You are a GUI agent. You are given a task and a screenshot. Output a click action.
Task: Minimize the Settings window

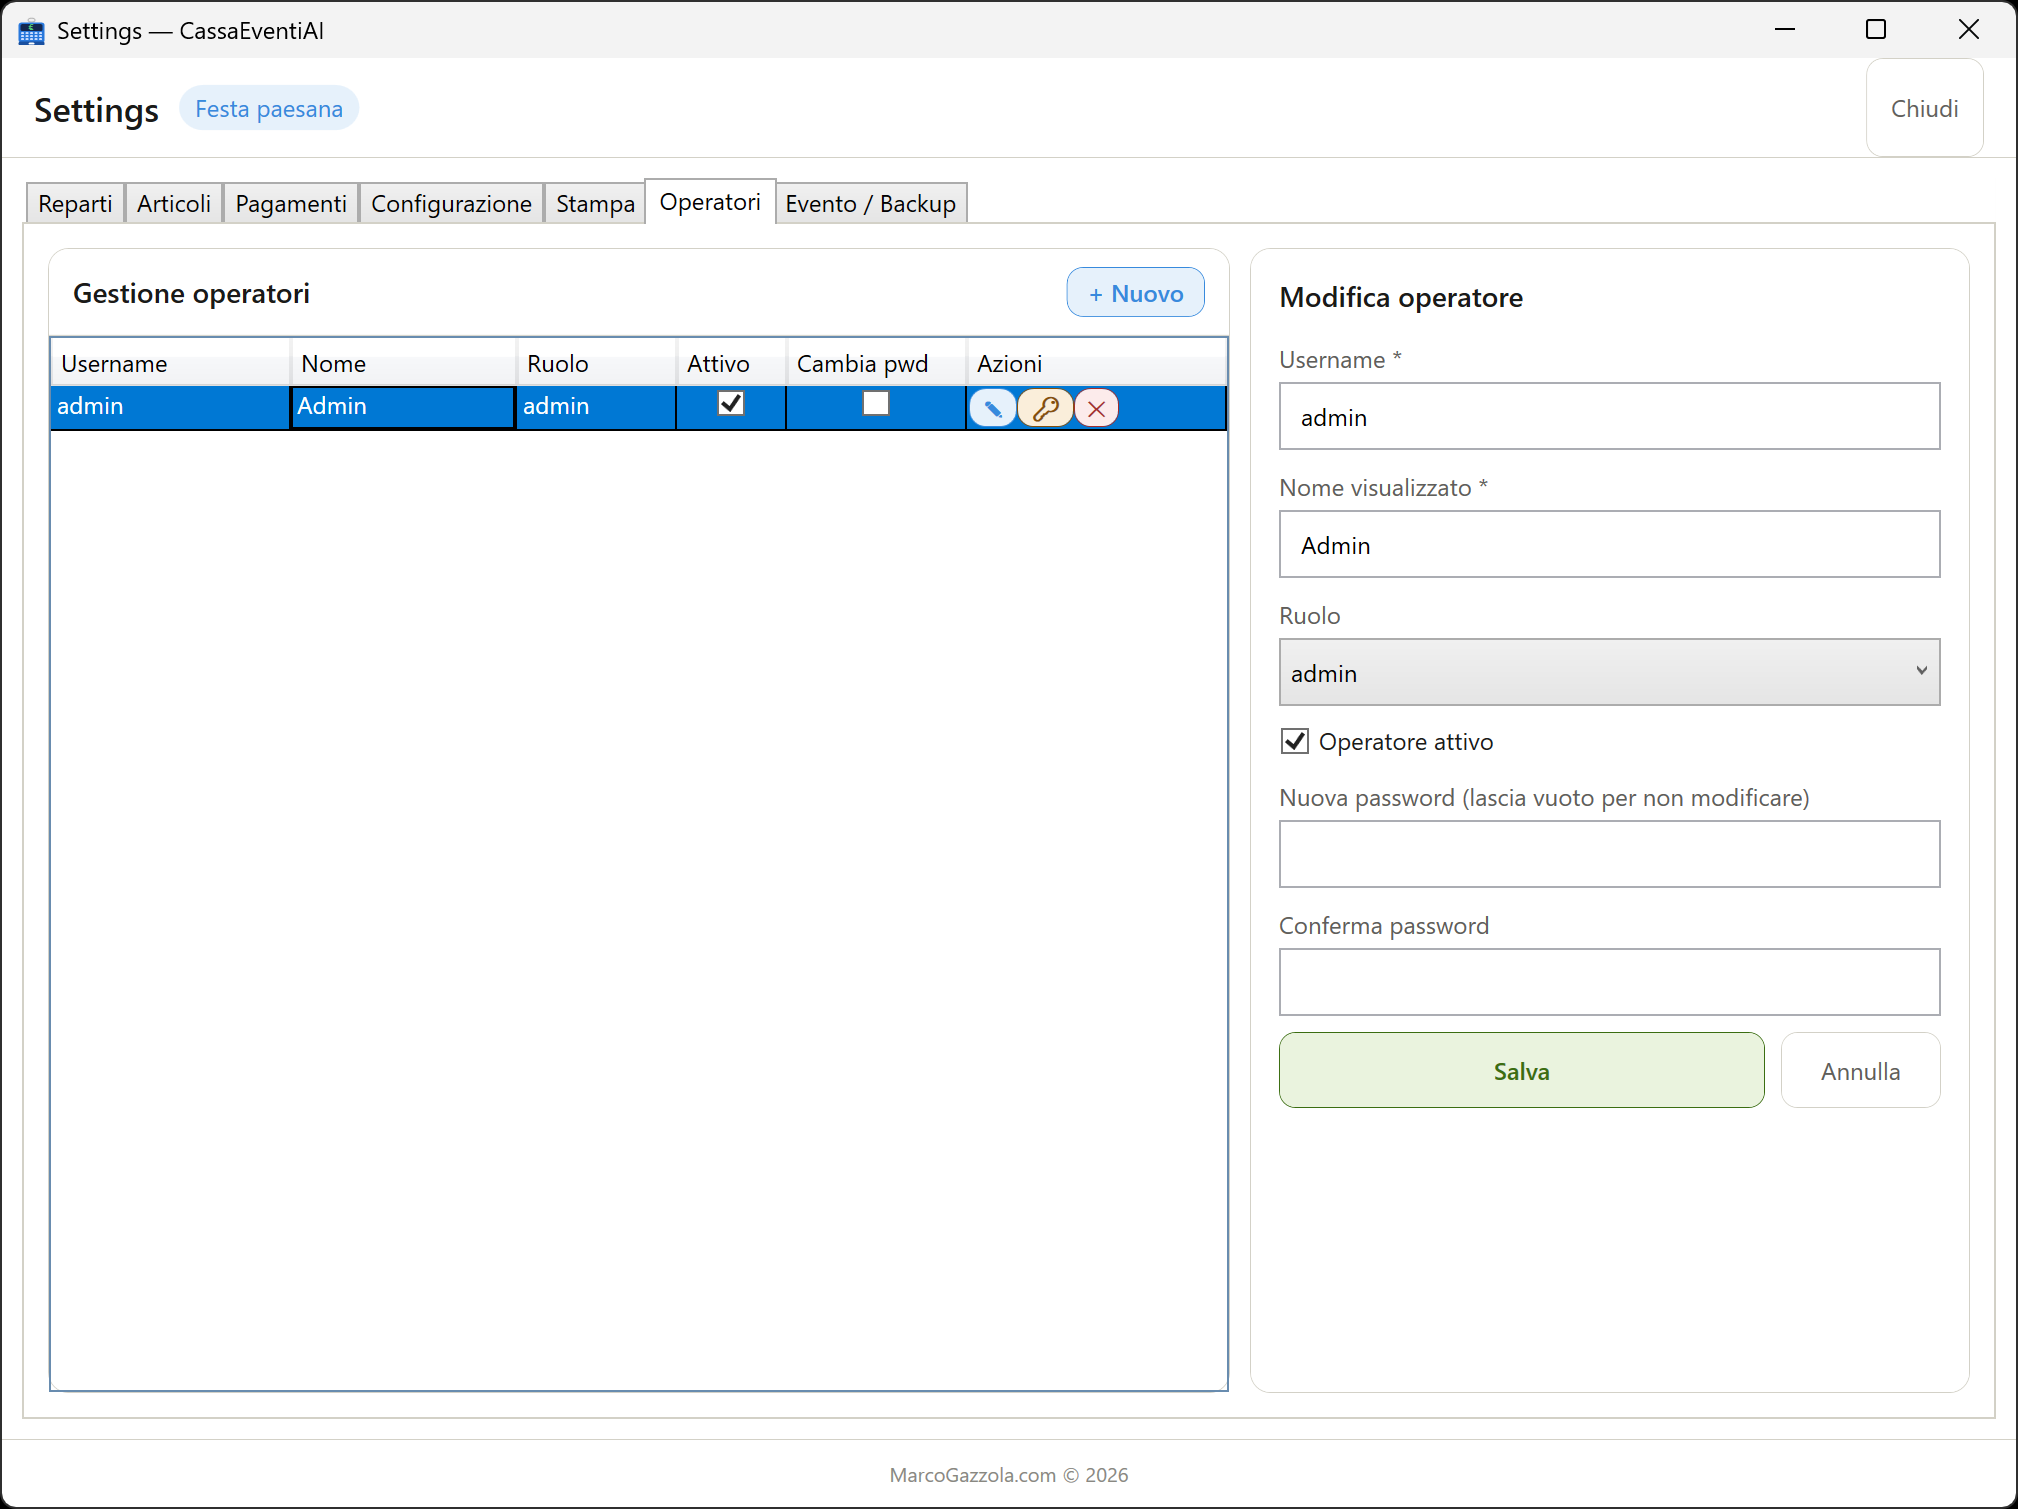click(x=1785, y=30)
